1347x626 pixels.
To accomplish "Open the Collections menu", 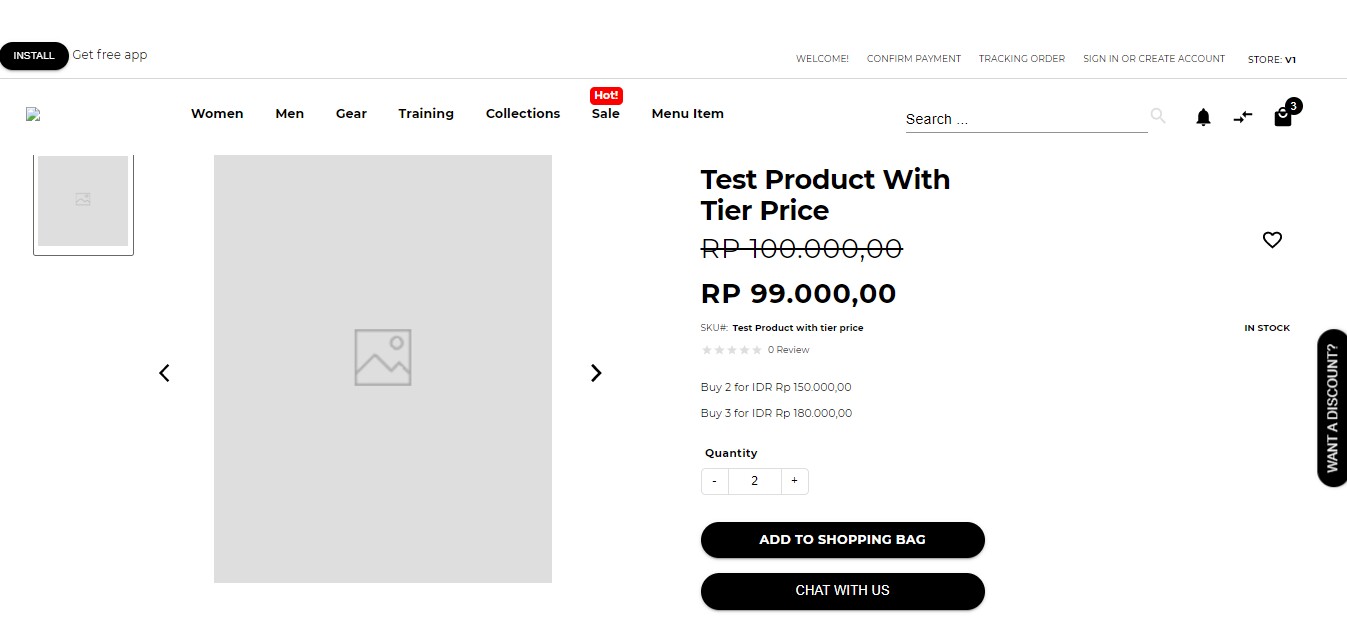I will 522,113.
